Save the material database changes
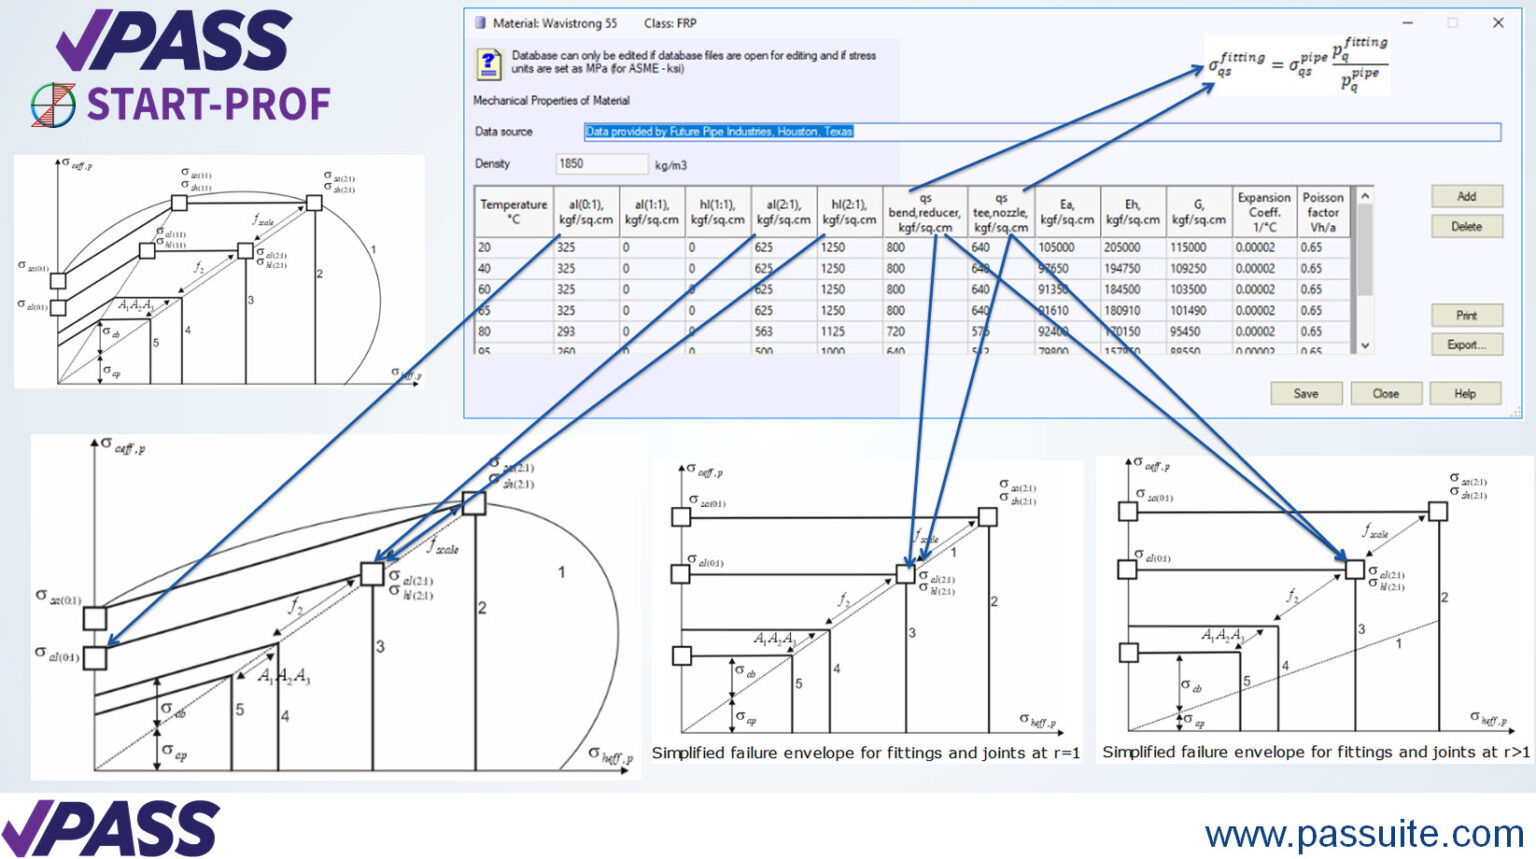 coord(1305,393)
